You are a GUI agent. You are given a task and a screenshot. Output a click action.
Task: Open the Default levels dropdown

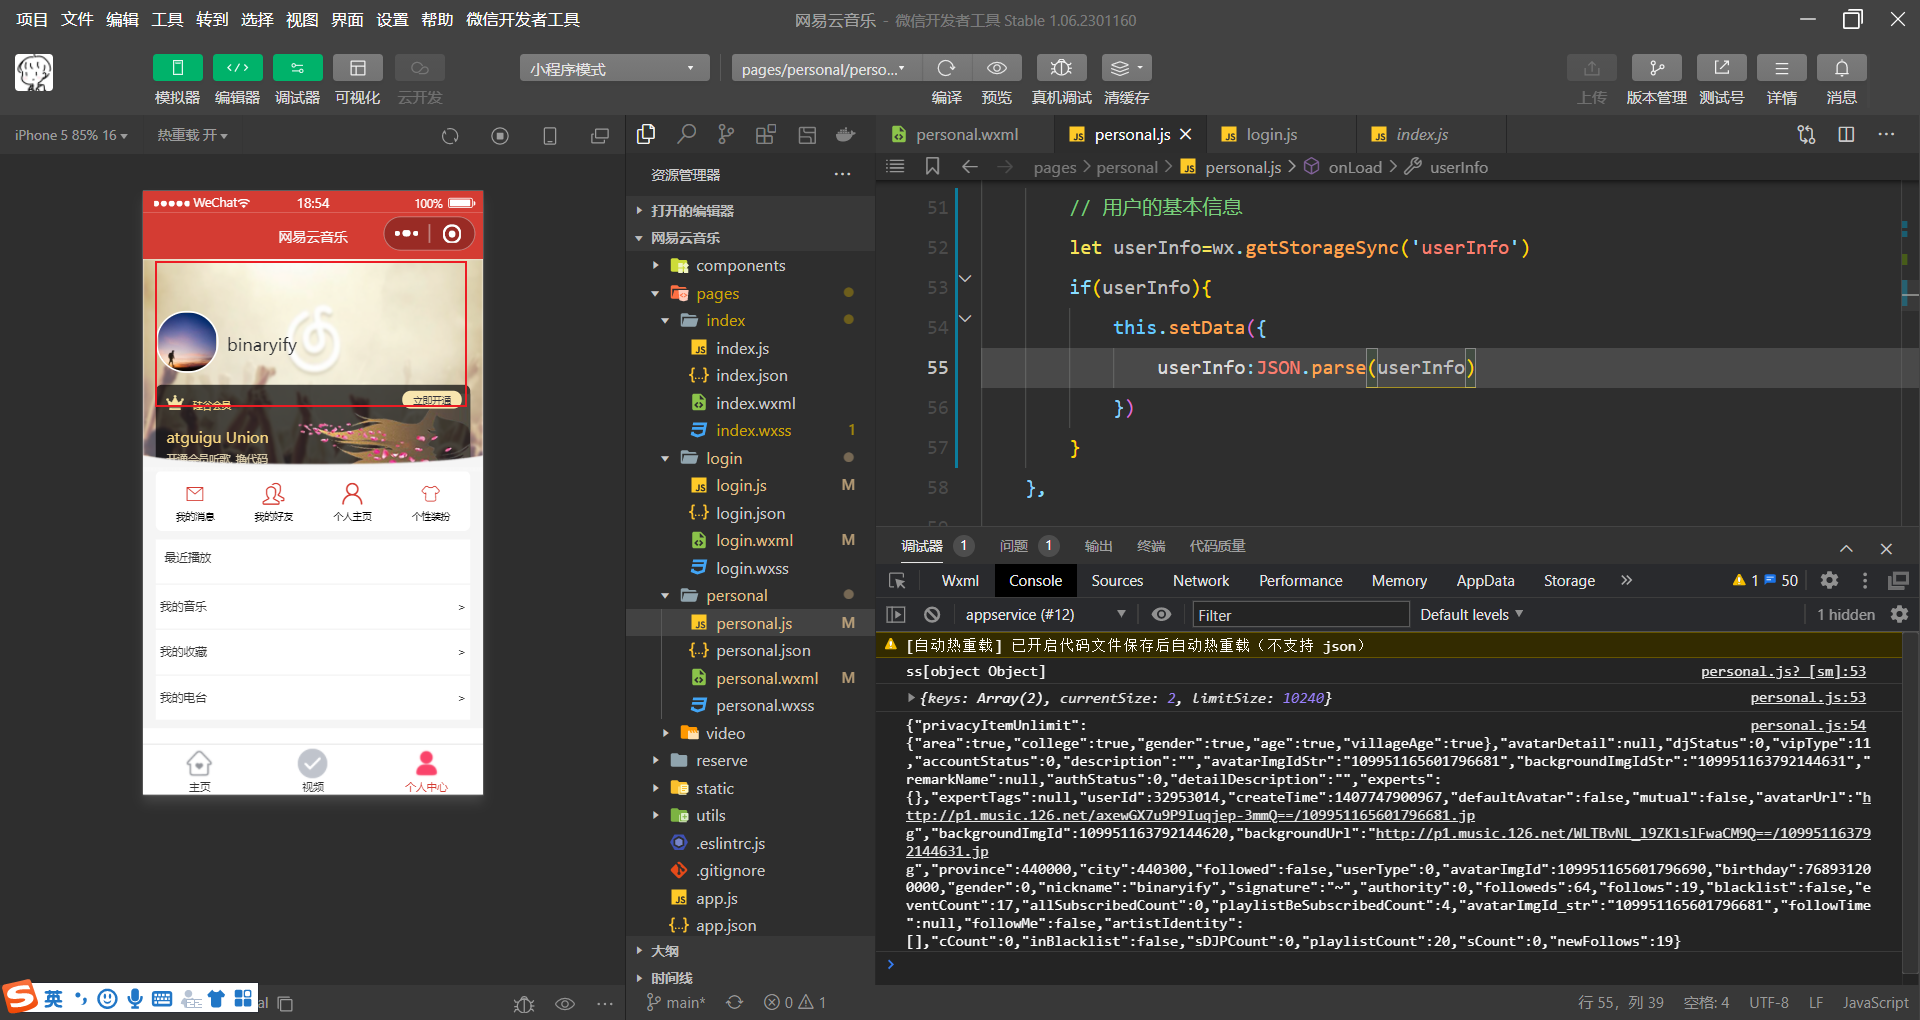(1471, 614)
